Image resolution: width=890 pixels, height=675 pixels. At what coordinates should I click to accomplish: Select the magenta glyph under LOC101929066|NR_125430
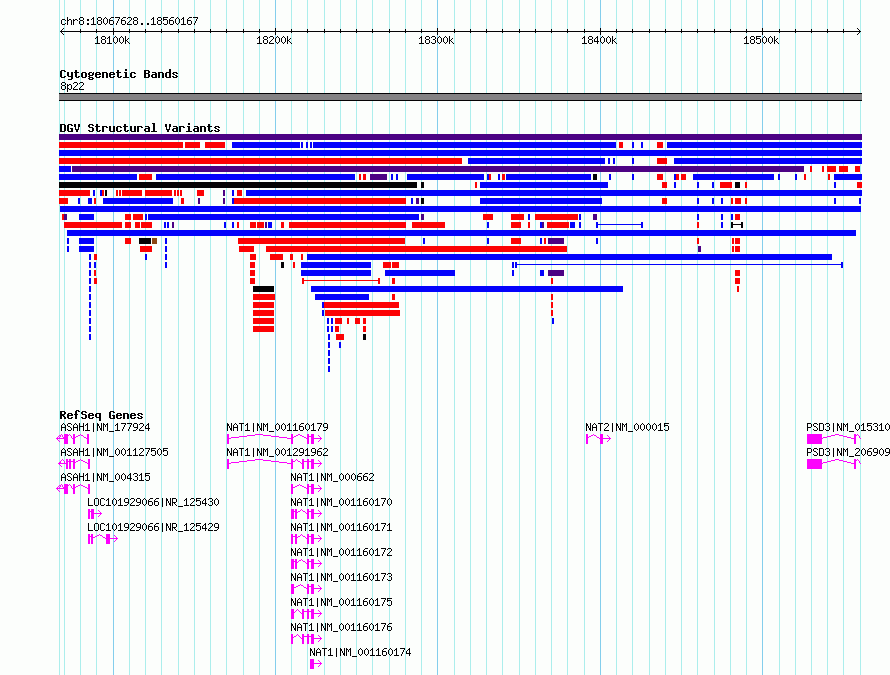[95, 514]
